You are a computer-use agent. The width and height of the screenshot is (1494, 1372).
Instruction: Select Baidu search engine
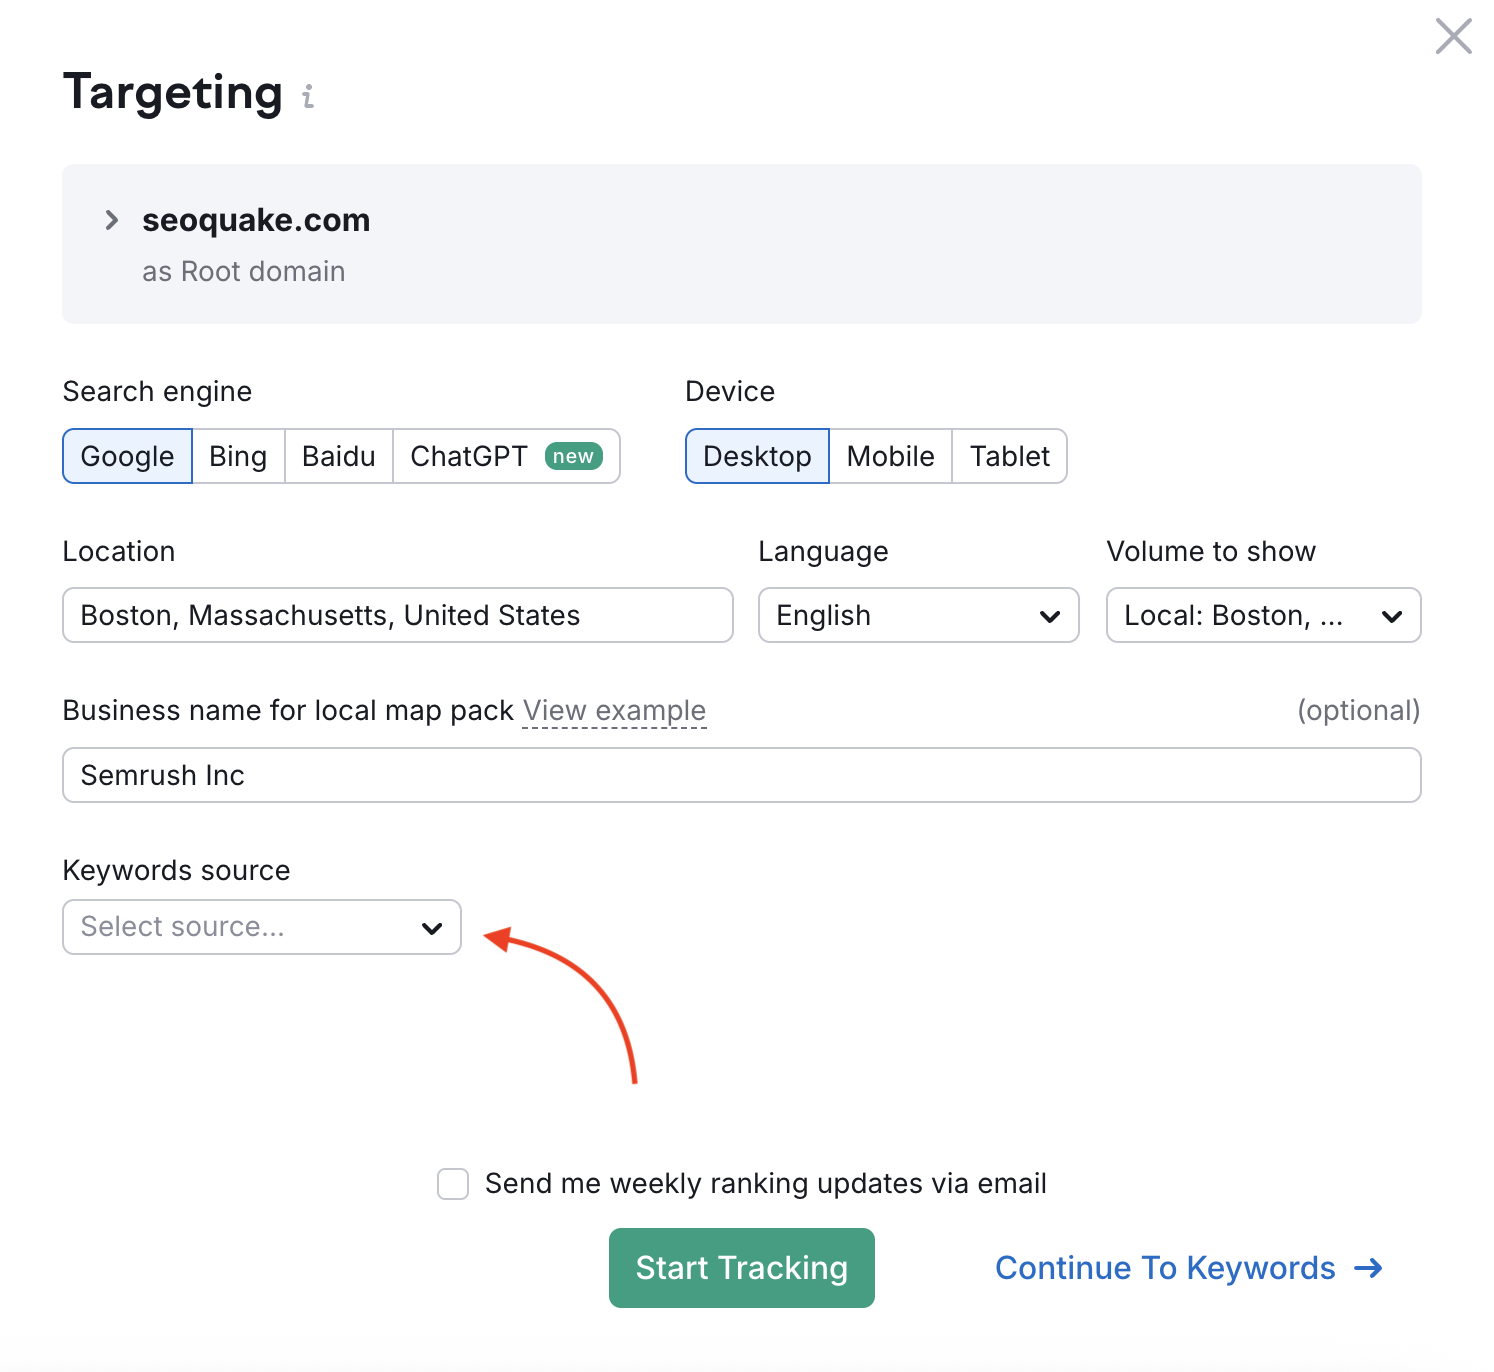[x=339, y=456]
